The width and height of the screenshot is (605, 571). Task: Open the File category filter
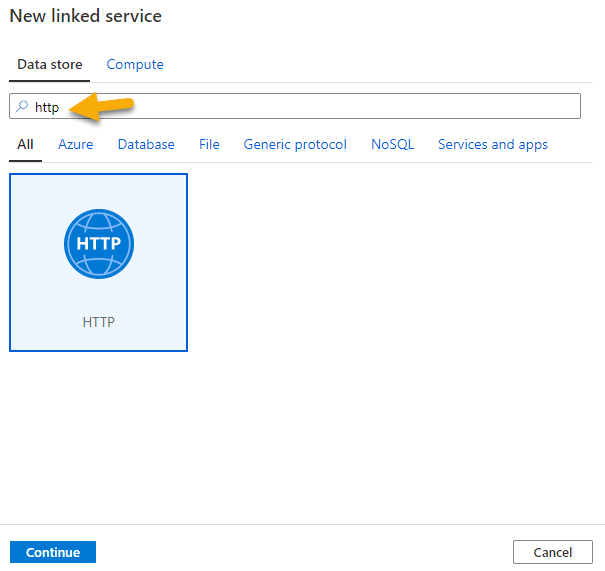[209, 144]
